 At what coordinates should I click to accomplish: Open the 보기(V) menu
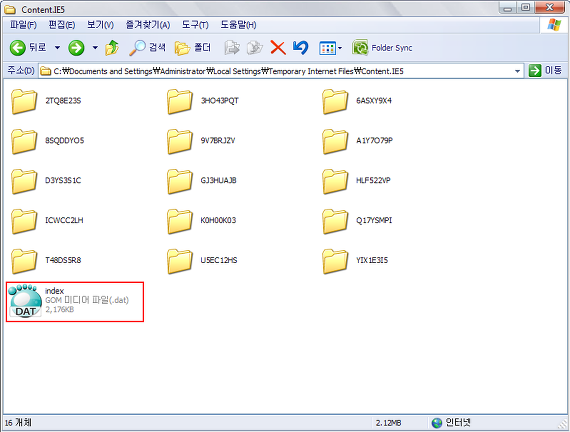click(100, 25)
